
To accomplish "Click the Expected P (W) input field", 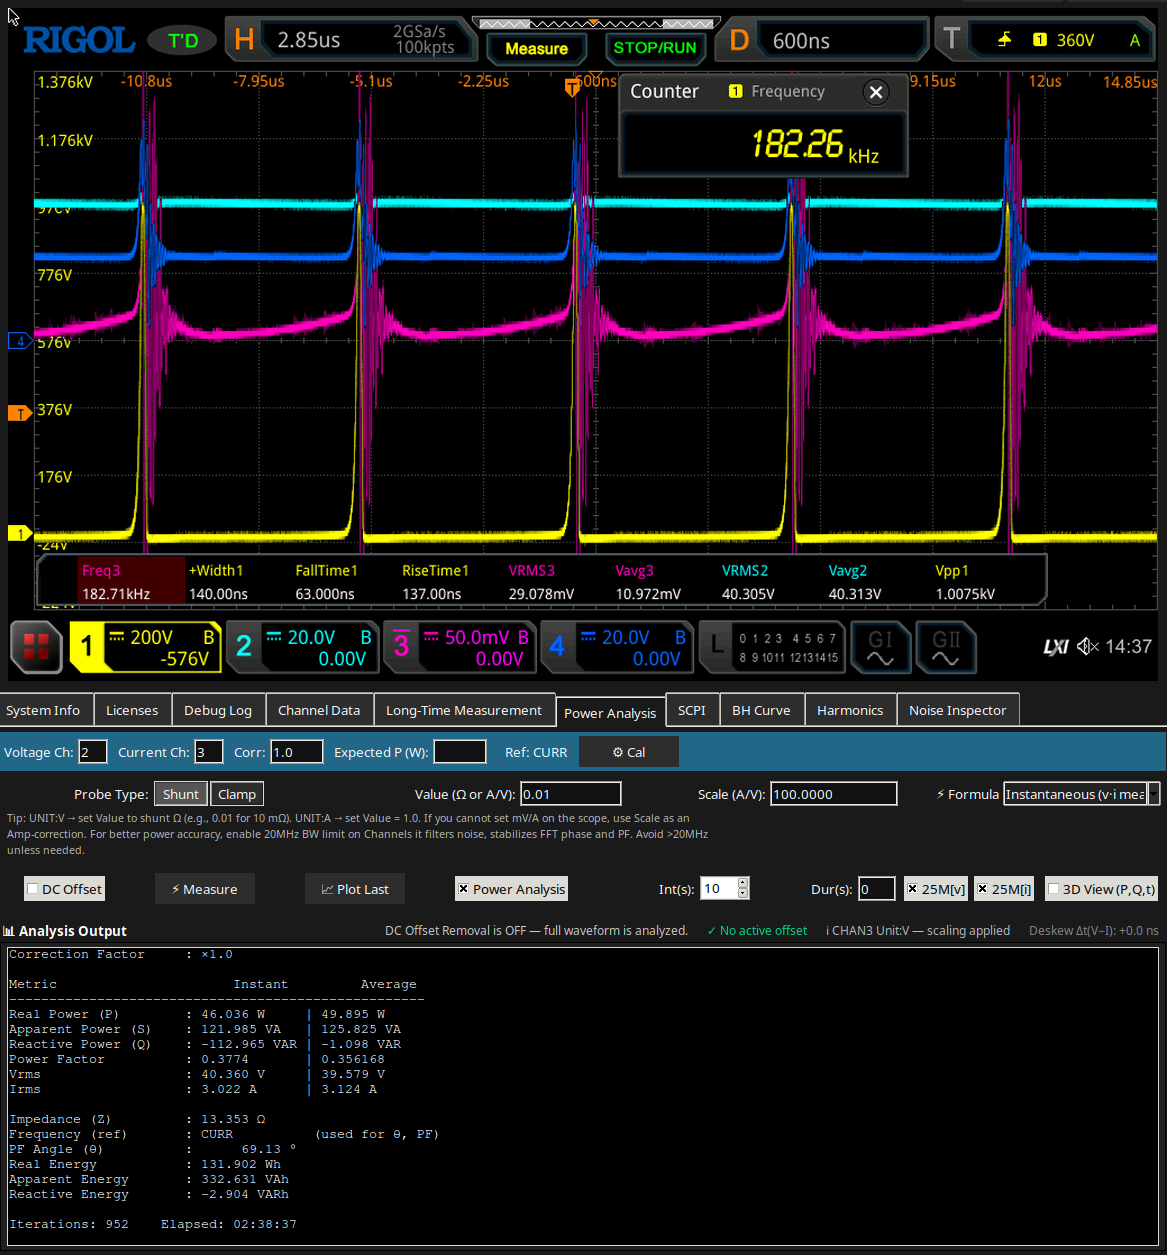I will (459, 751).
